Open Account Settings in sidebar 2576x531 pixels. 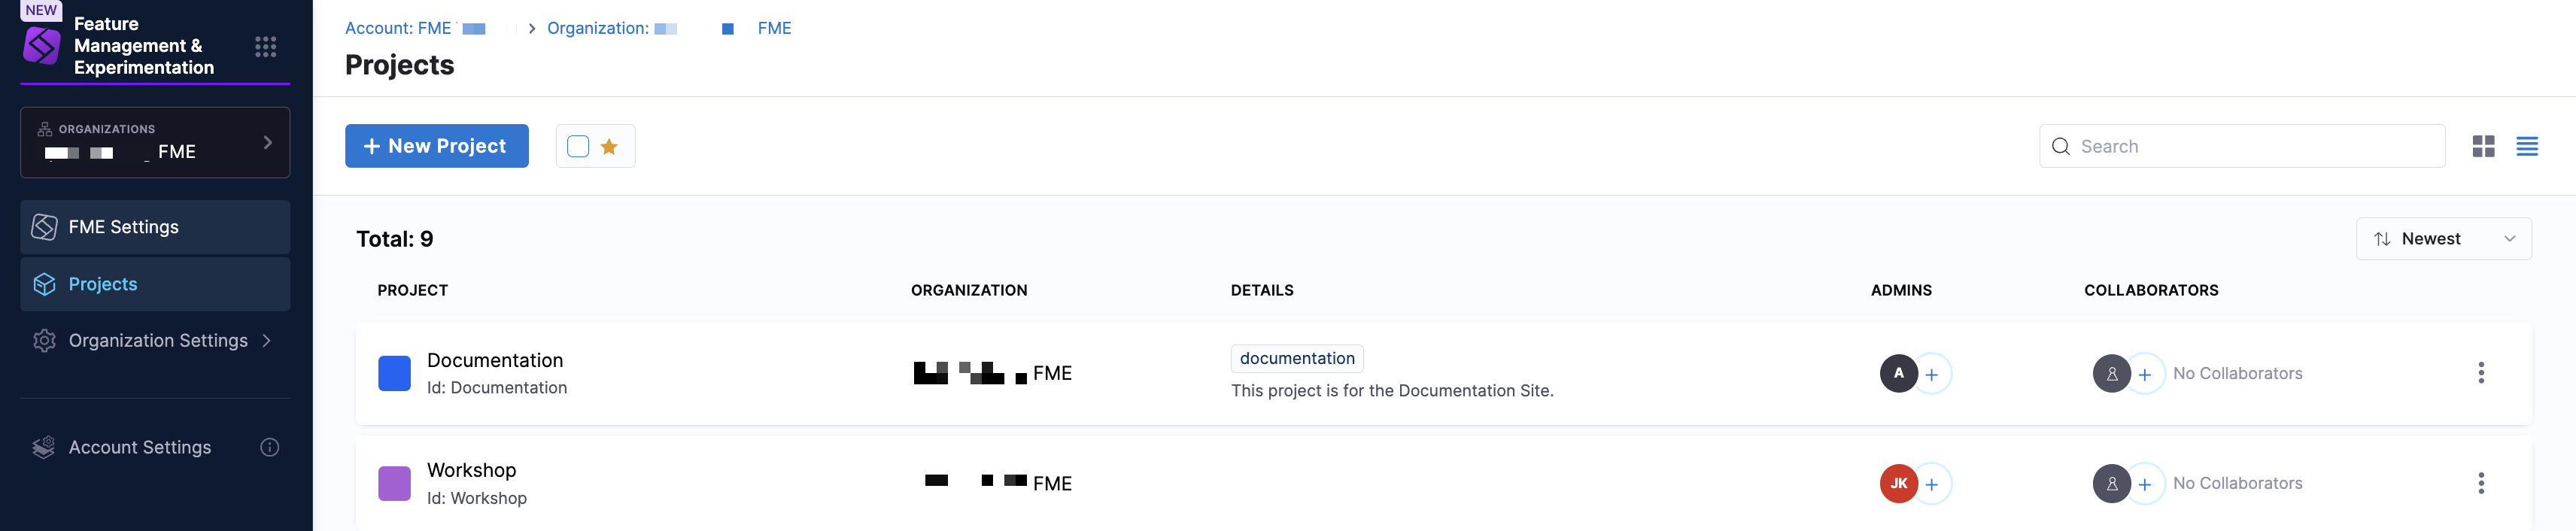140,448
